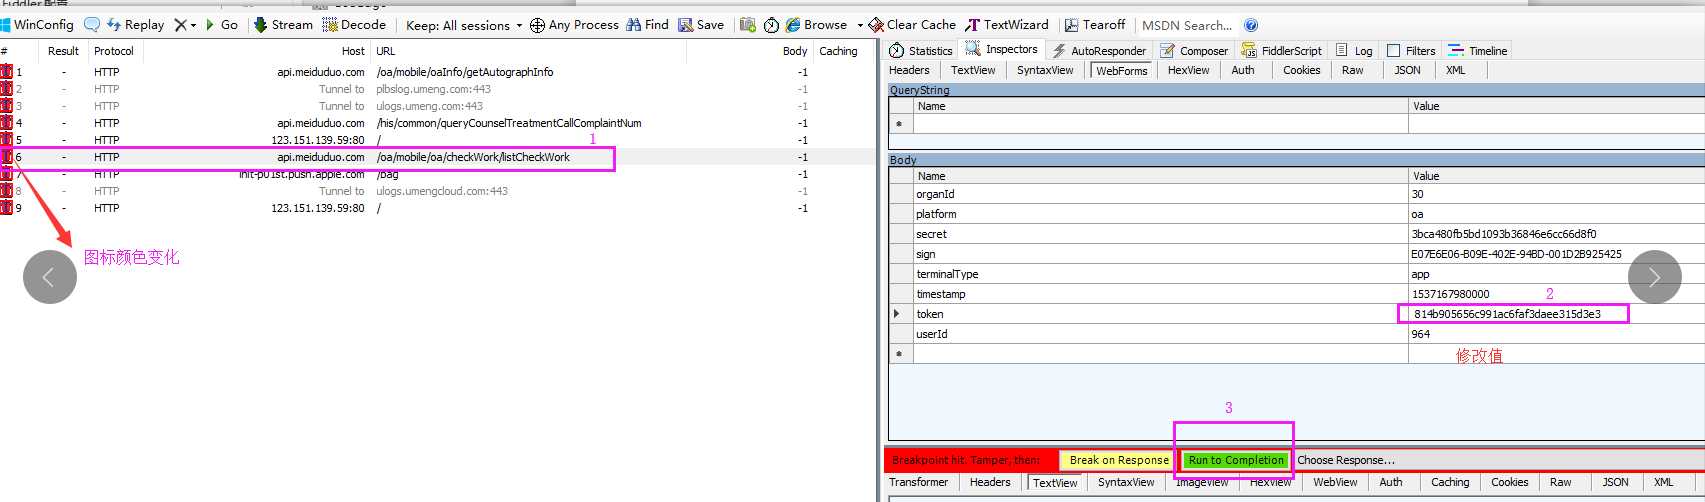
Task: Click Clear Cache in toolbar
Action: (912, 24)
